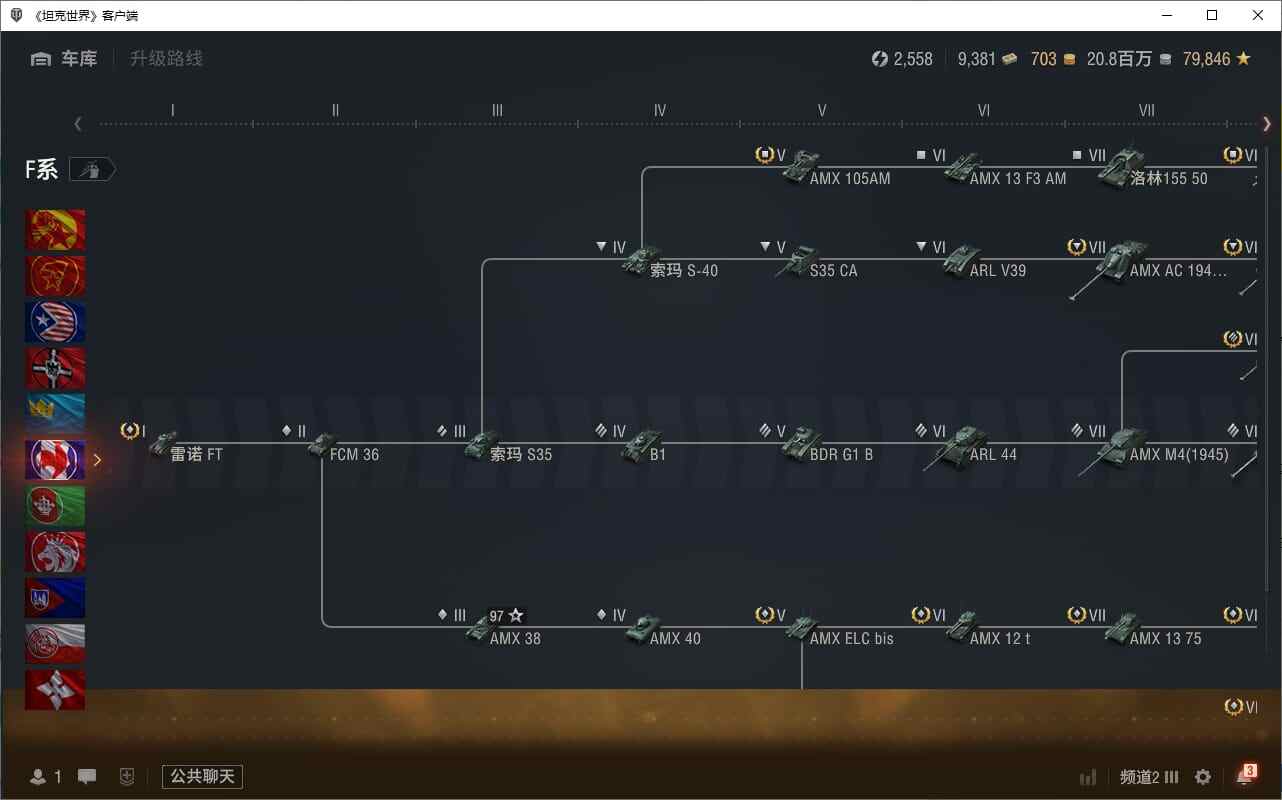Switch to the China nation flag
Image resolution: width=1282 pixels, height=800 pixels.
click(x=55, y=230)
